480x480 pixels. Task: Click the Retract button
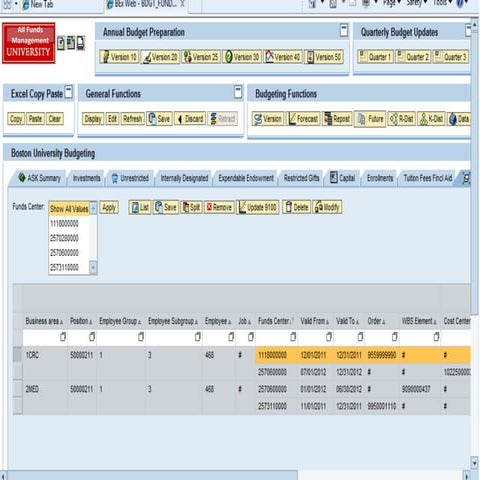(x=223, y=119)
